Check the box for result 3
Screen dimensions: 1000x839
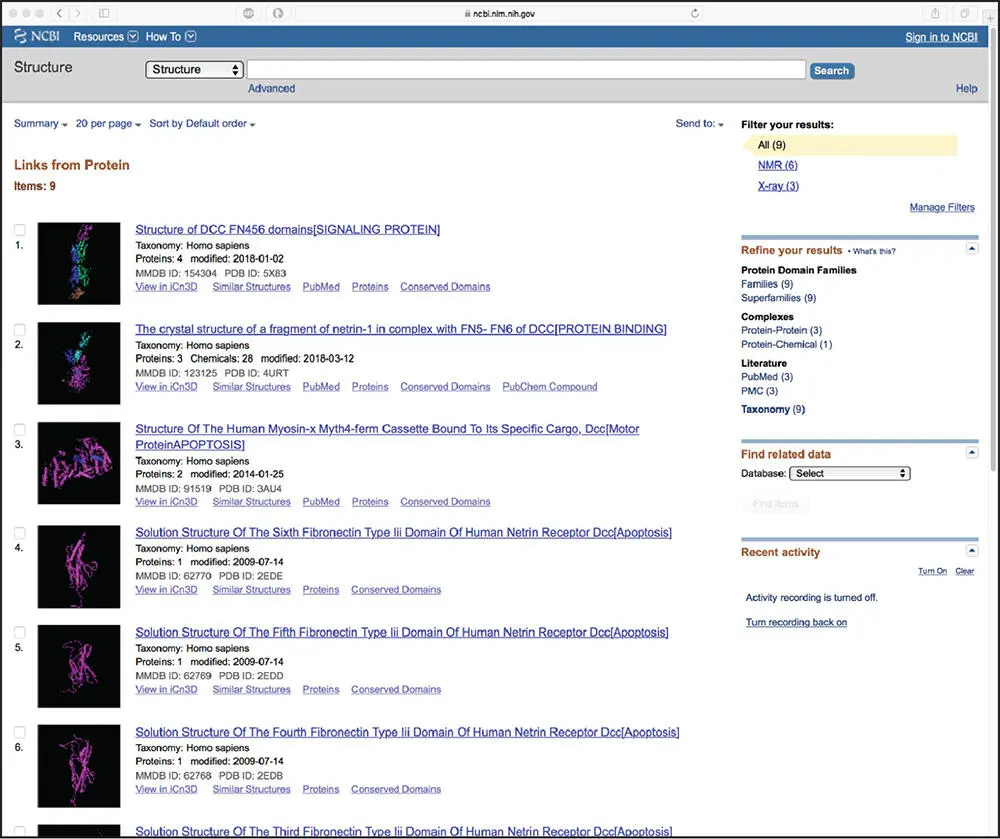(x=20, y=429)
